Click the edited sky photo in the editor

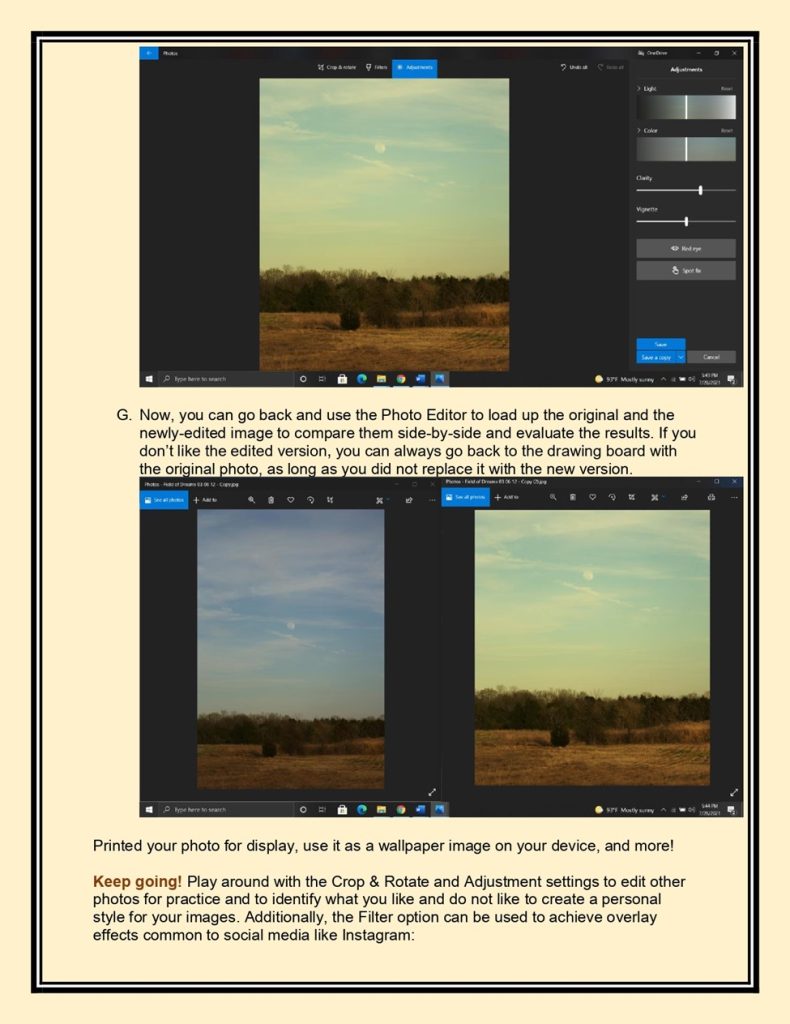384,225
